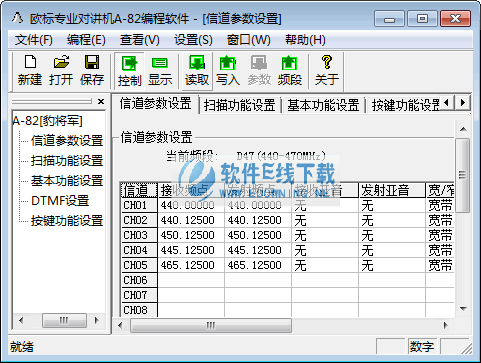Save using the 保存 floppy icon
This screenshot has height=363, width=481.
pos(92,71)
